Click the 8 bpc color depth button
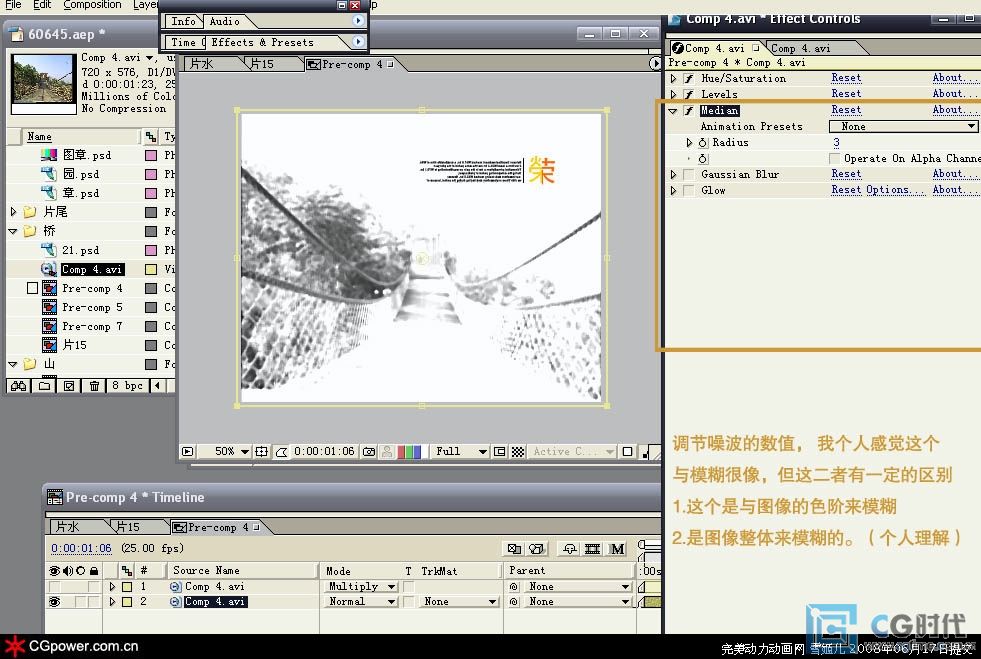The image size is (981, 659). click(127, 386)
